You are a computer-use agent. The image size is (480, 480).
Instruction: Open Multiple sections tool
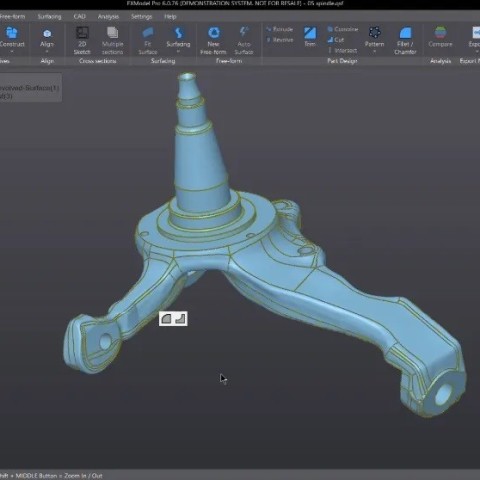tap(112, 40)
